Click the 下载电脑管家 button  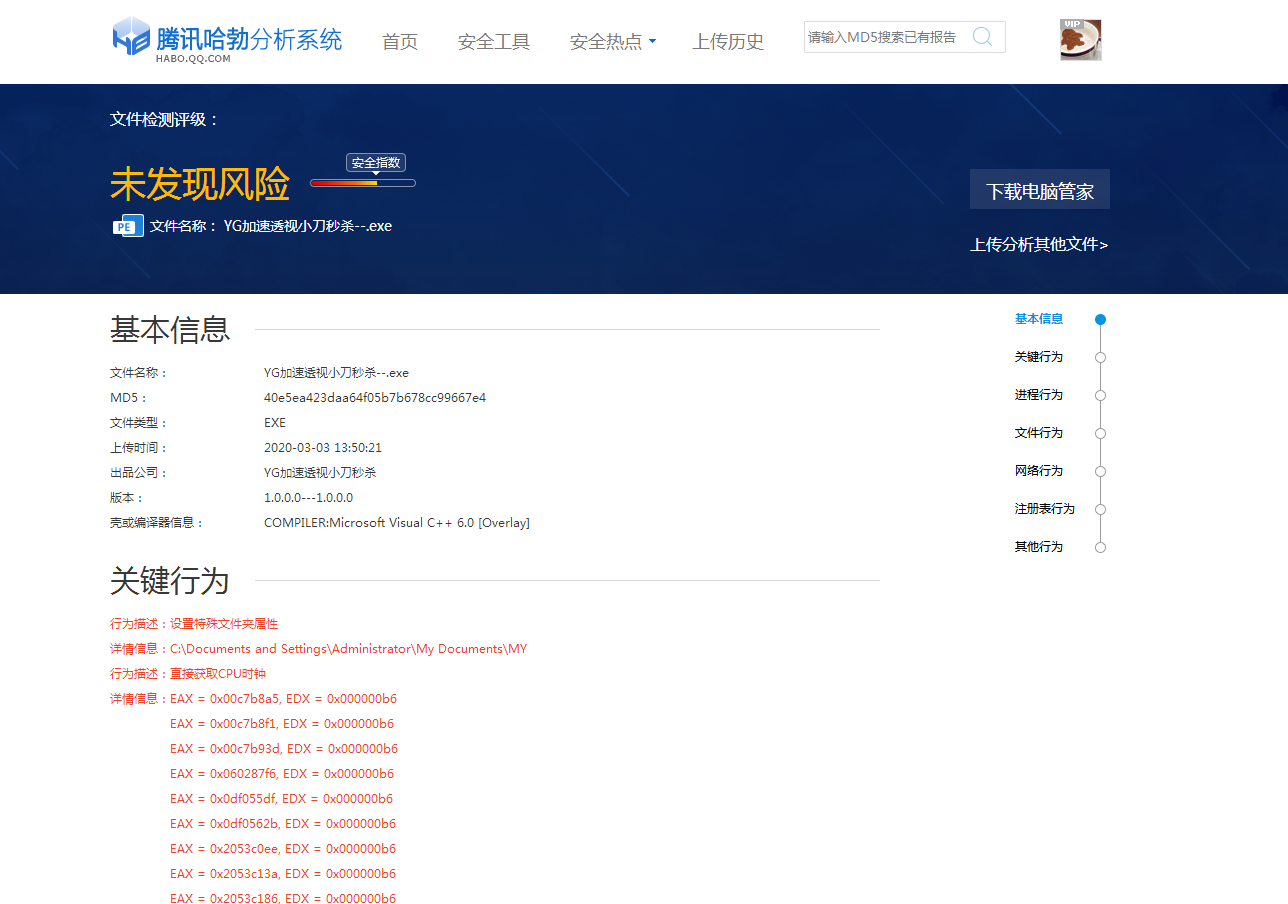pyautogui.click(x=1040, y=189)
